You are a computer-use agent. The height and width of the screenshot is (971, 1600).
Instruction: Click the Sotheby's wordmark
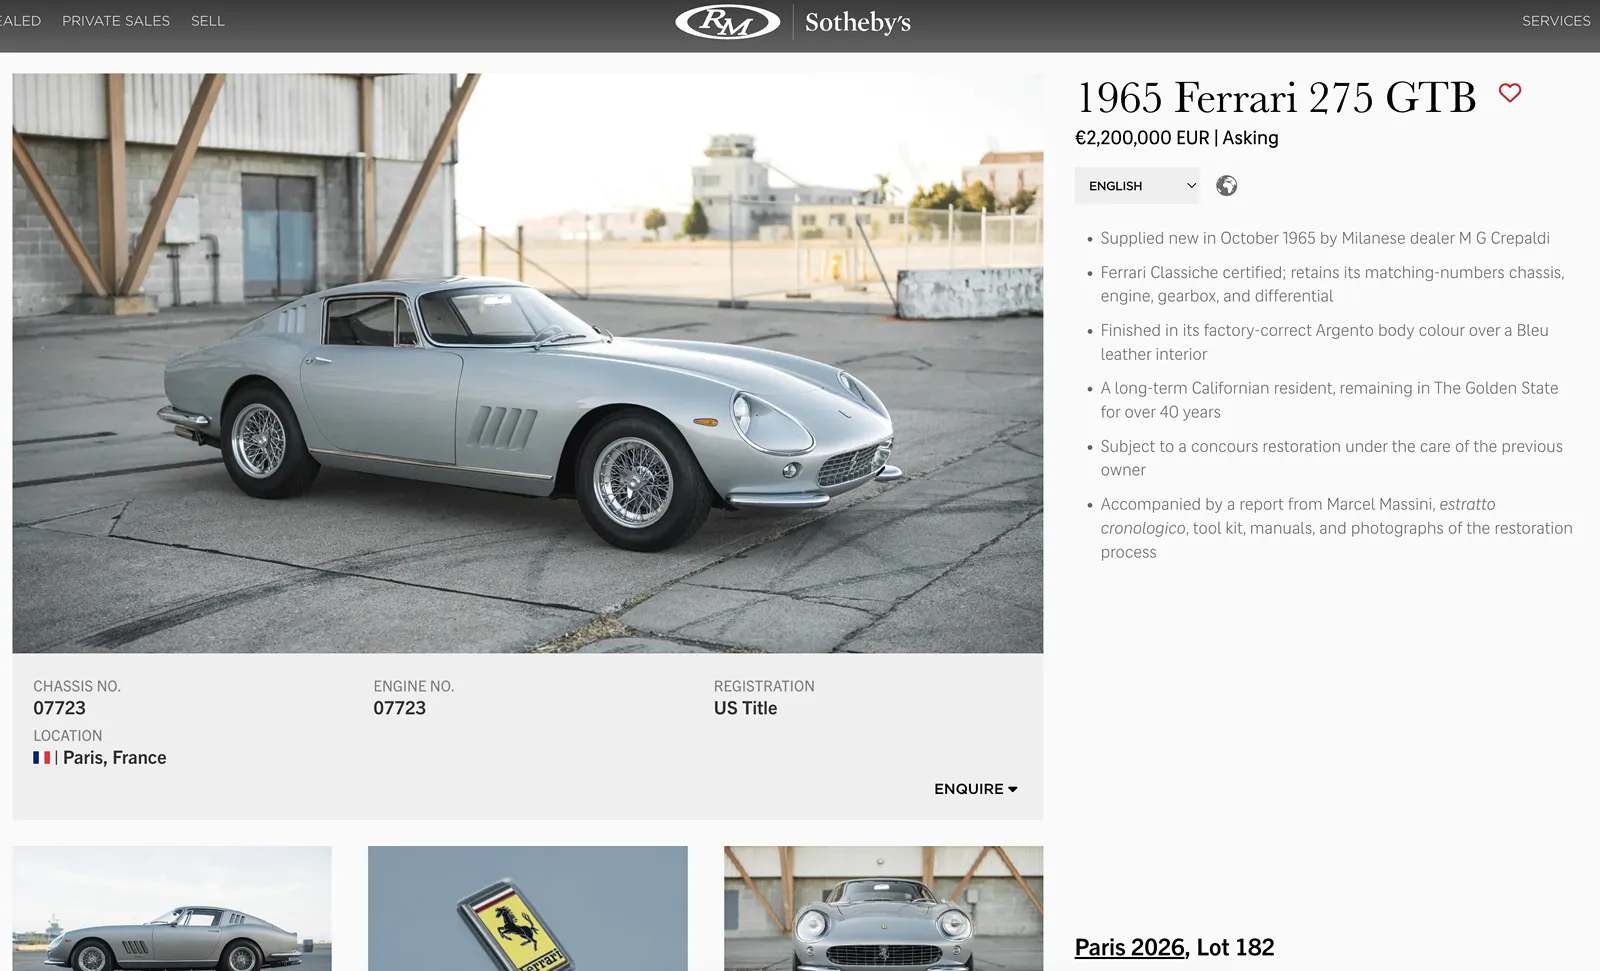pos(858,22)
